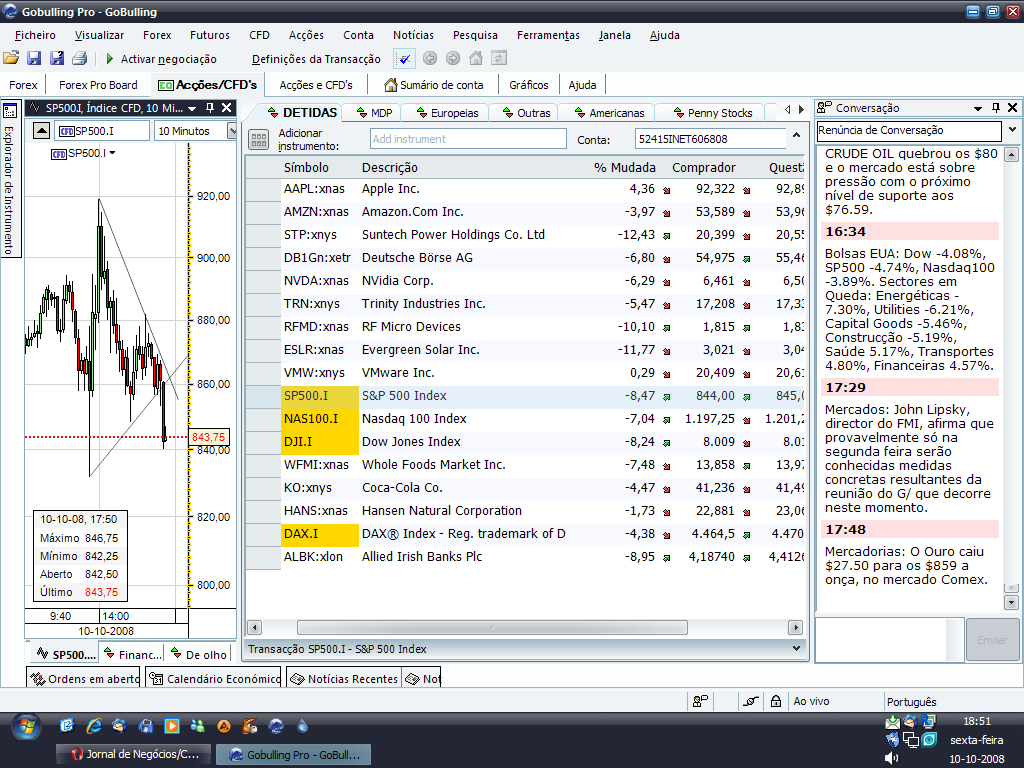
Task: Click the grid icon beside Adicionar instrumento
Action: 259,140
